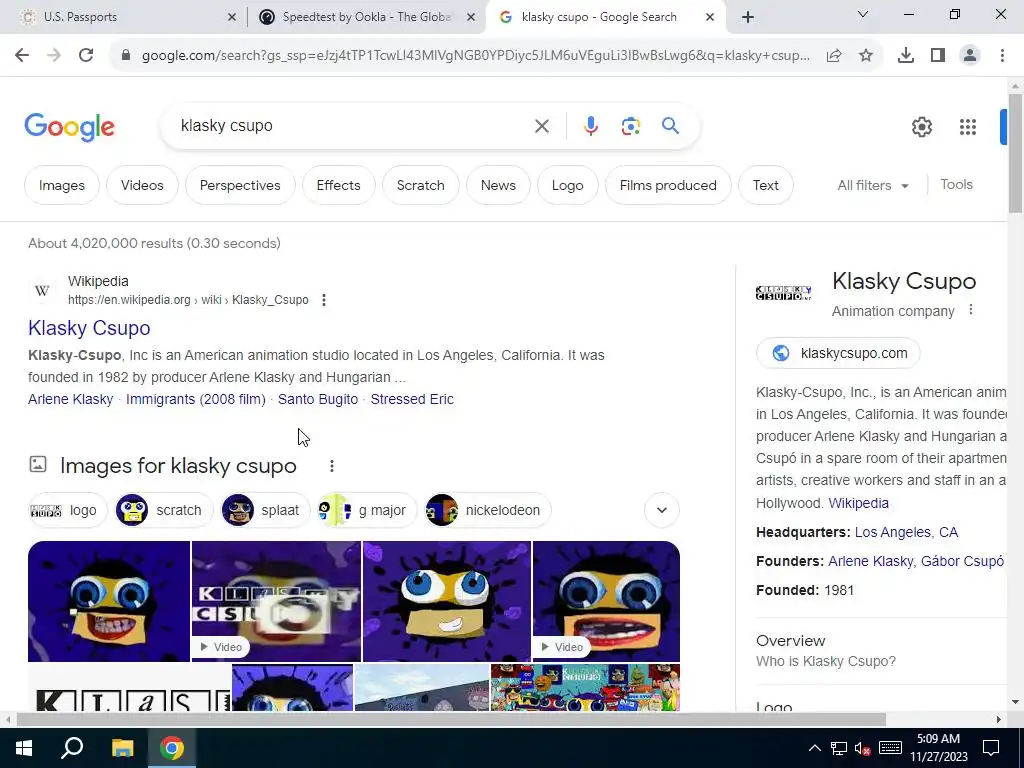Click Chrome icon in taskbar
The width and height of the screenshot is (1024, 768).
[x=172, y=748]
